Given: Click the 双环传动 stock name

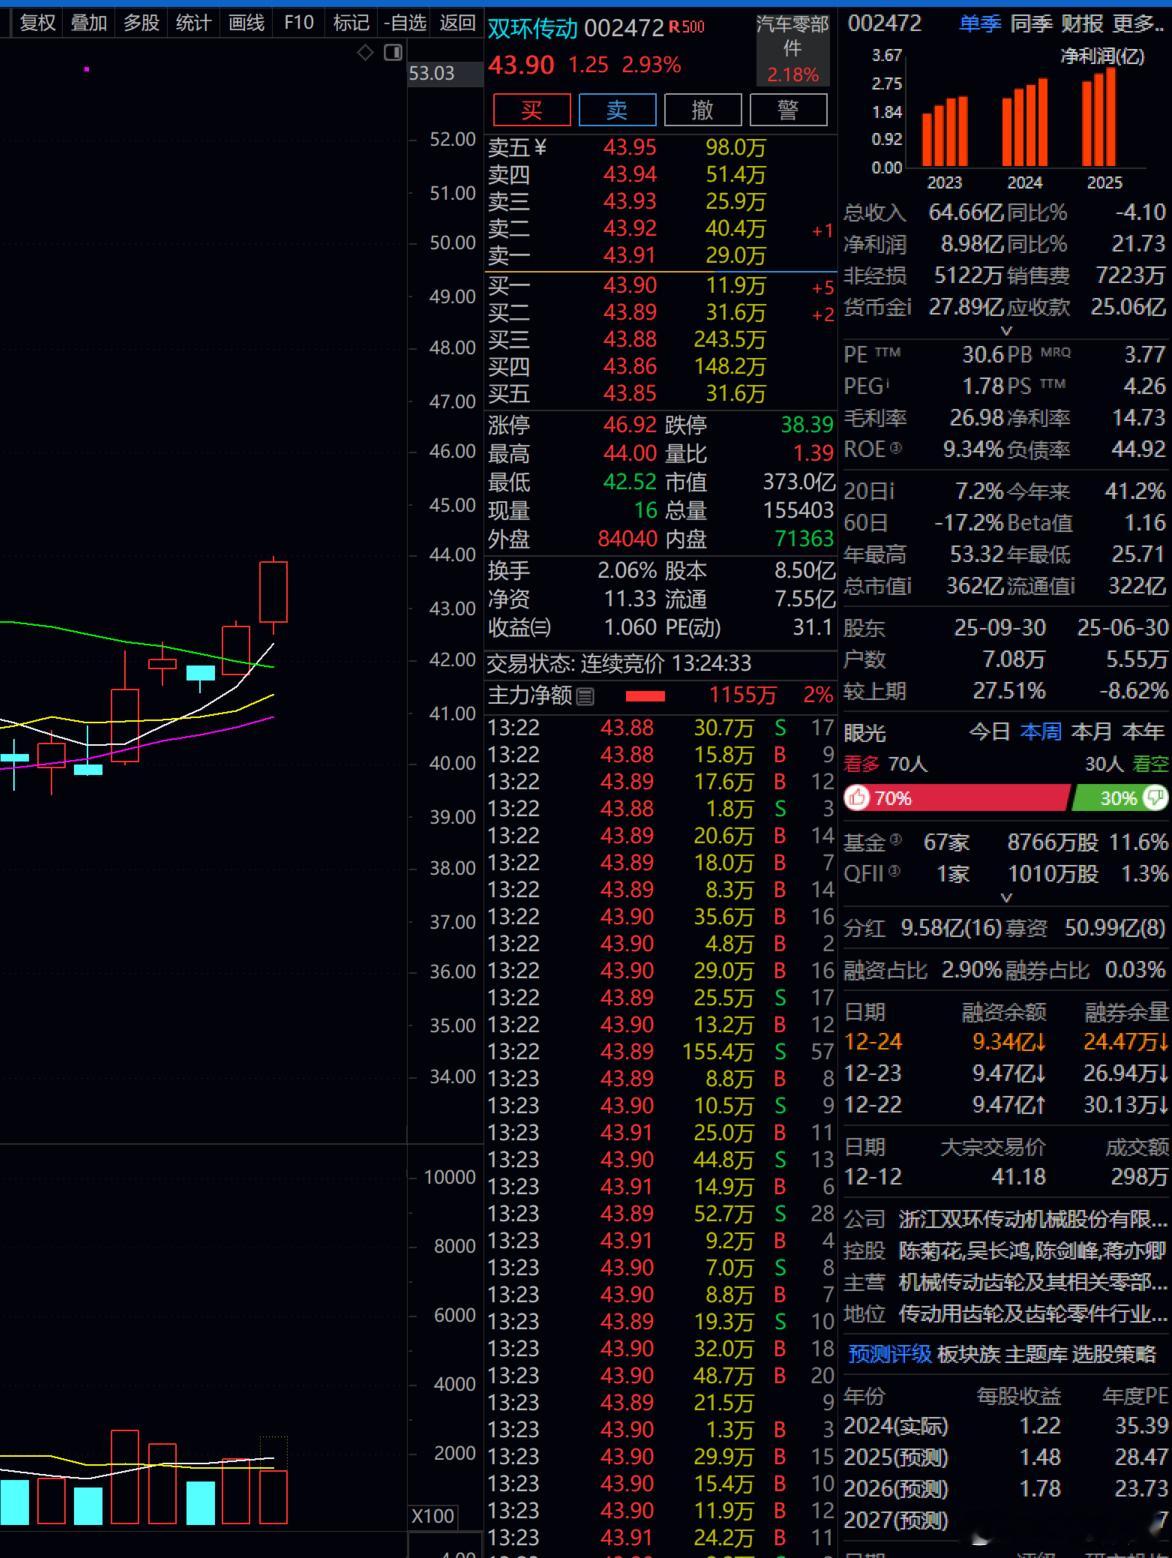Looking at the screenshot, I should click(533, 28).
